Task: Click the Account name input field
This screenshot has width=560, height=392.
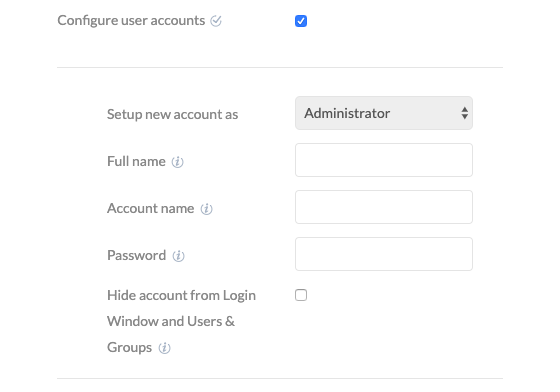Action: tap(384, 207)
